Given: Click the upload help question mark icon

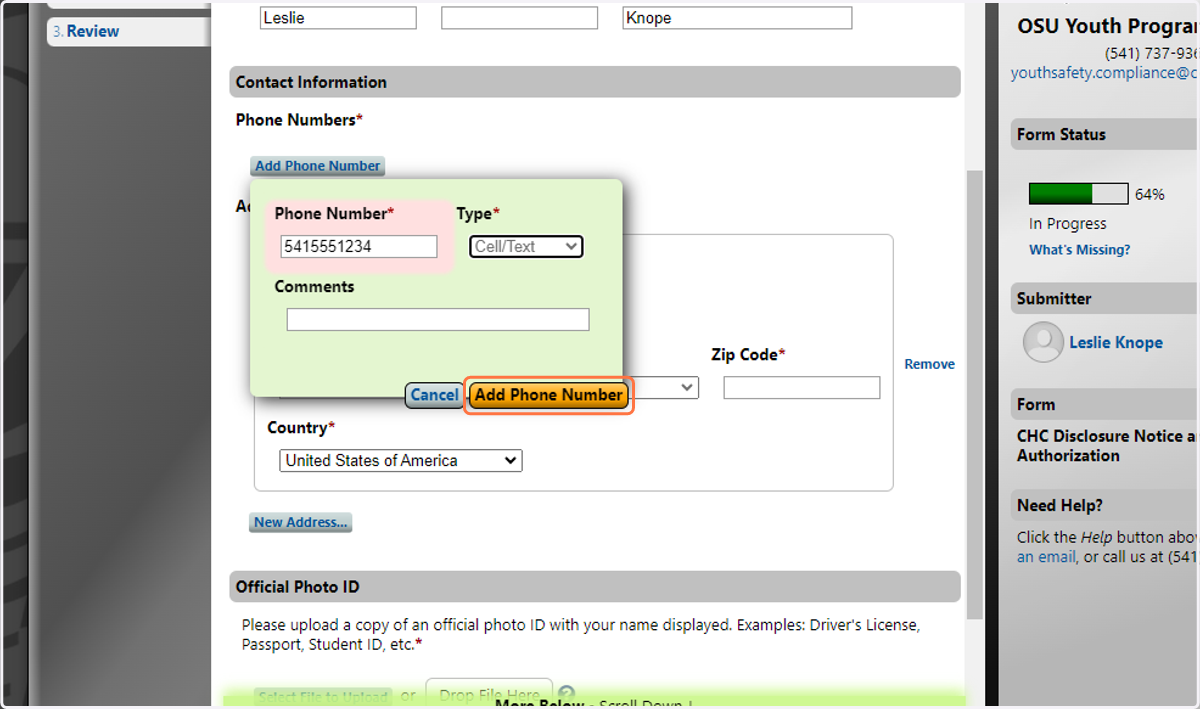Looking at the screenshot, I should 567,694.
